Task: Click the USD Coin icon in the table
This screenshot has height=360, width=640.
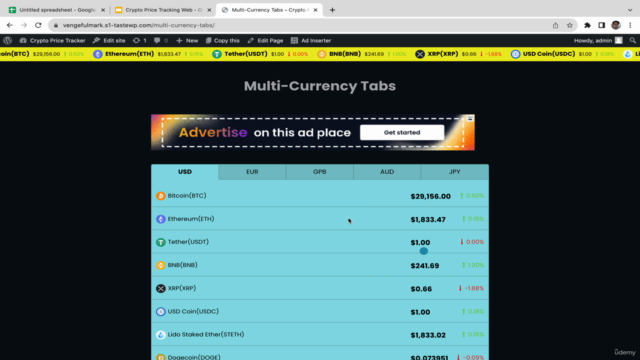Action: (161, 312)
